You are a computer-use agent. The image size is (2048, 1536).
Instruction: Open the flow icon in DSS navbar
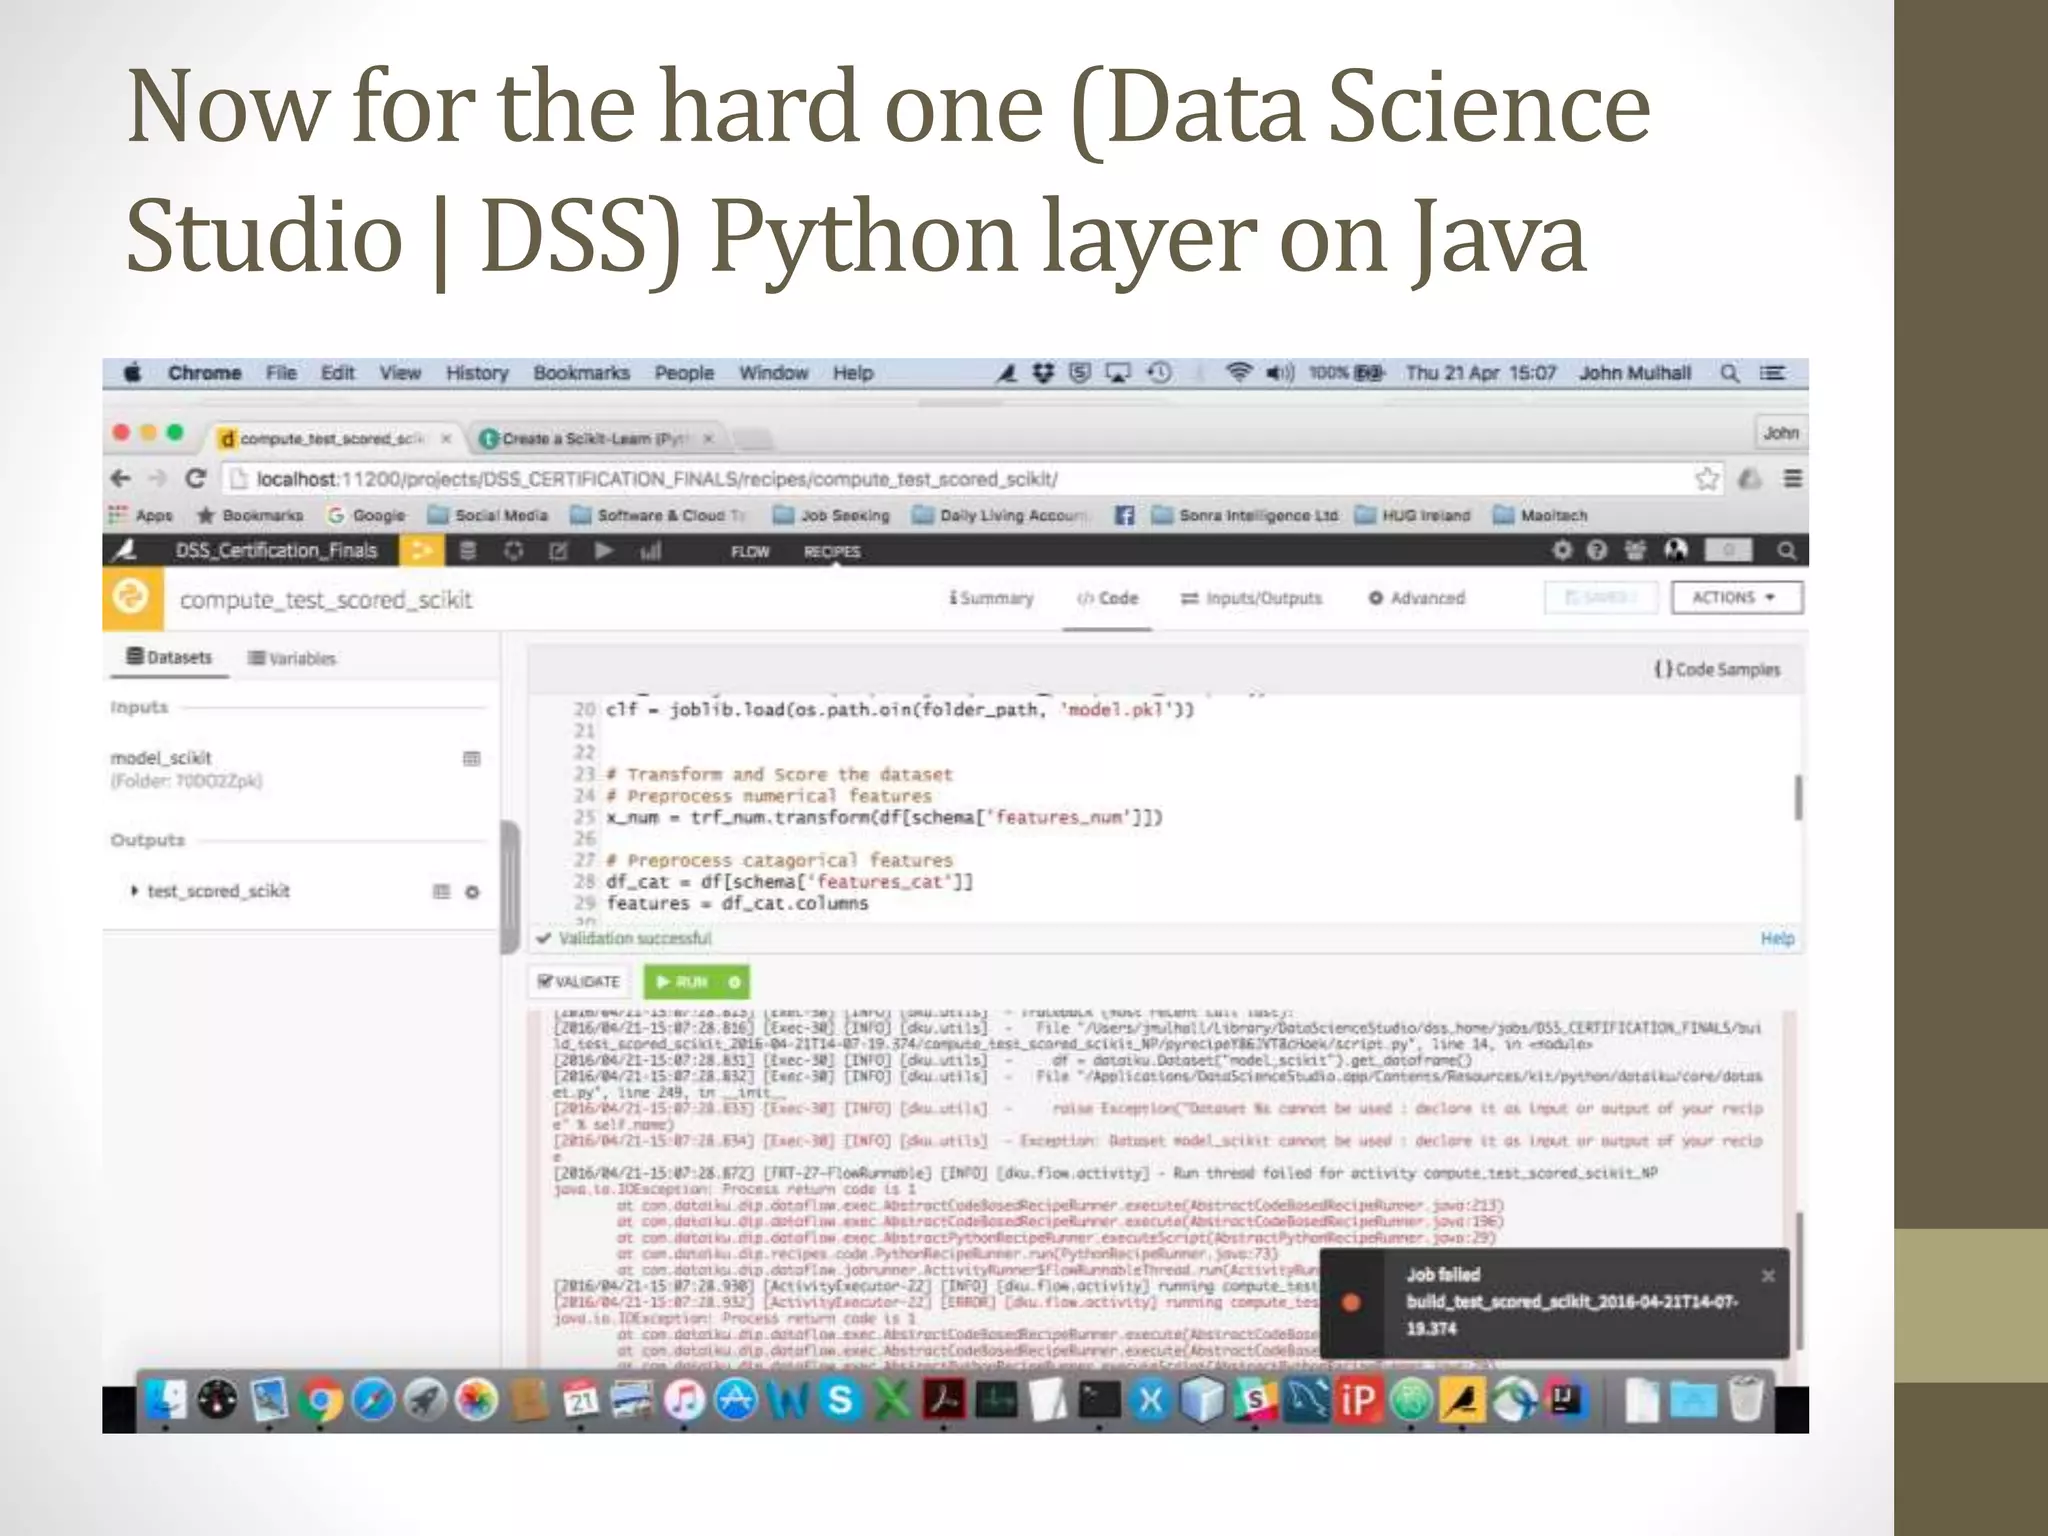pos(421,551)
